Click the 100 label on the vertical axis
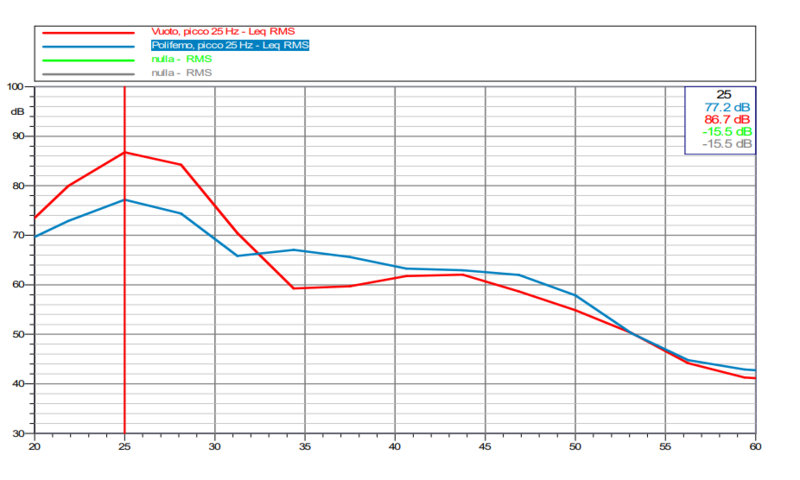The width and height of the screenshot is (800, 480). (15, 87)
